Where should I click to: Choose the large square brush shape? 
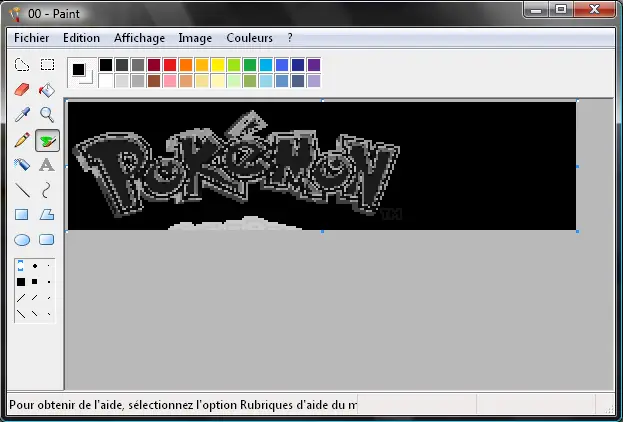(21, 282)
